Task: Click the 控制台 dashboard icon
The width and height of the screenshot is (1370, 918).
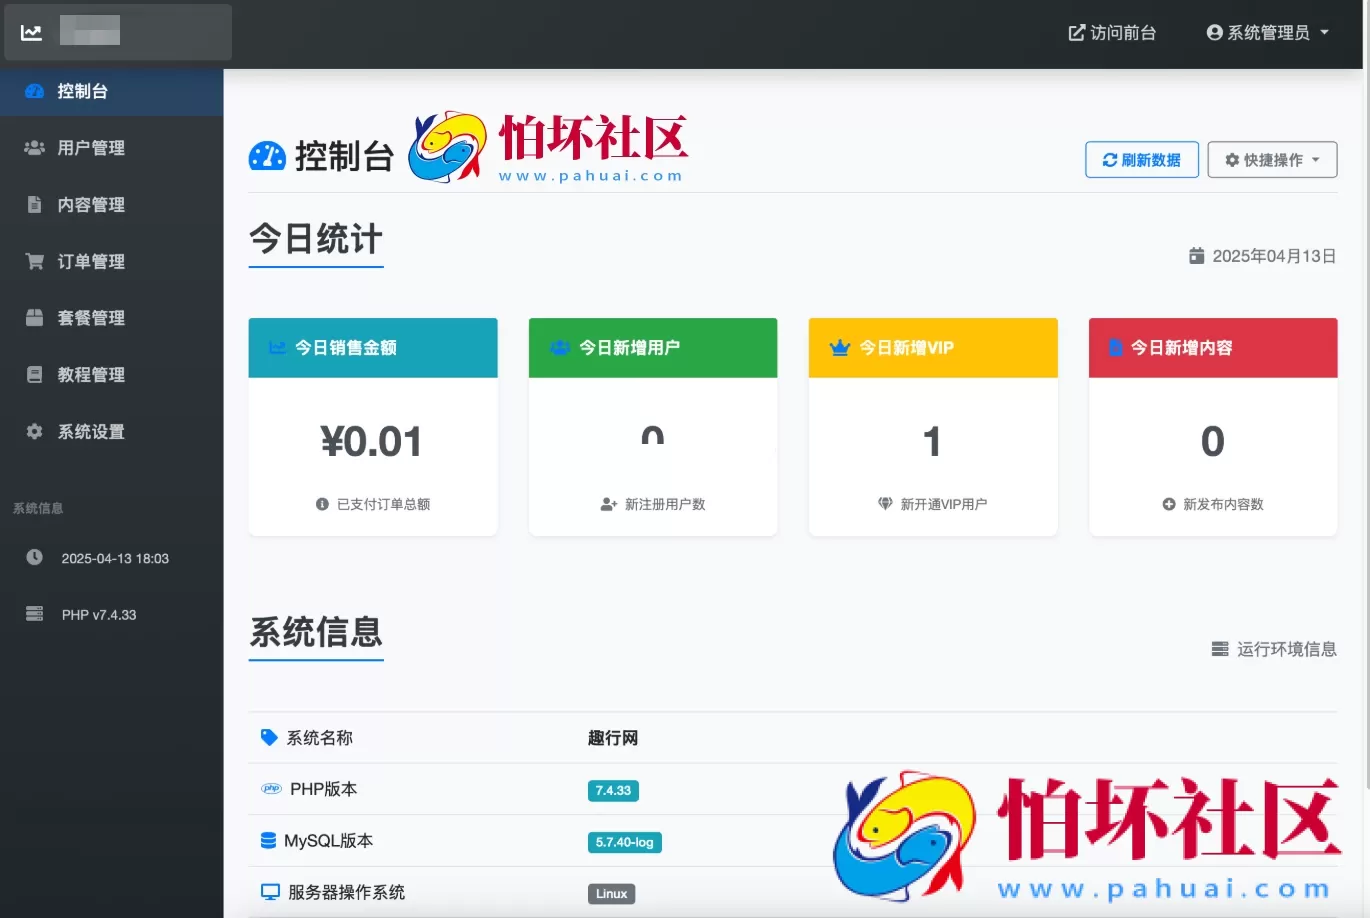Action: pyautogui.click(x=34, y=91)
